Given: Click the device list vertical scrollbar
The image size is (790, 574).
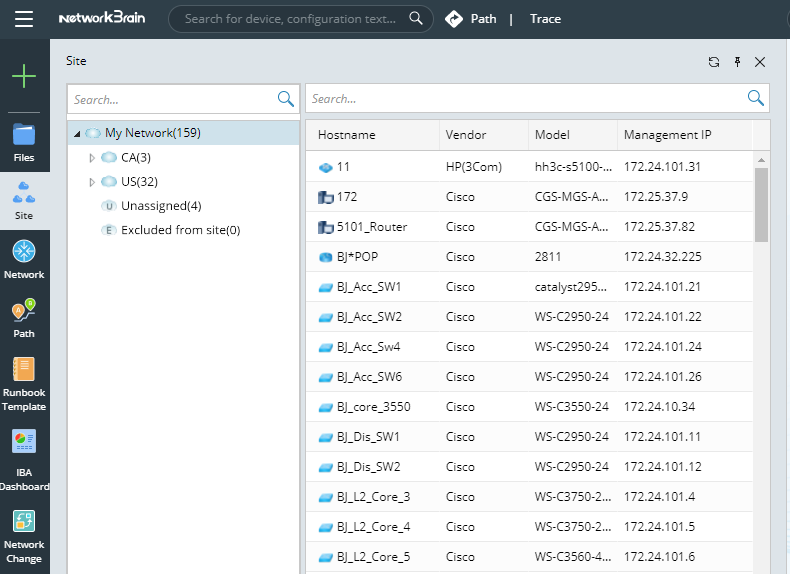Looking at the screenshot, I should tap(761, 204).
